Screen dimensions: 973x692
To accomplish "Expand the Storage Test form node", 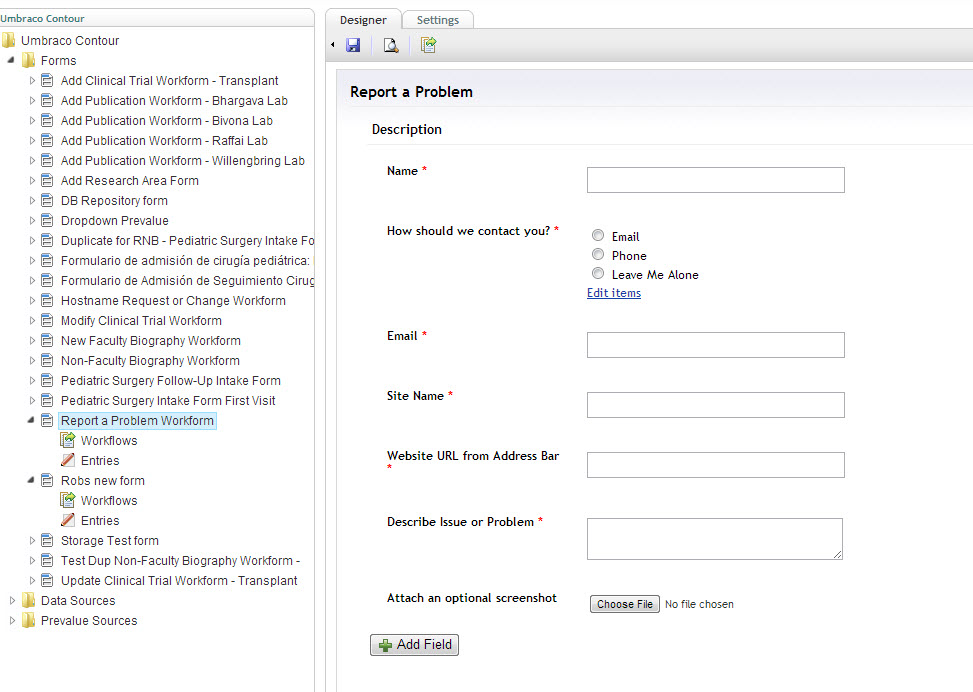I will tap(32, 541).
